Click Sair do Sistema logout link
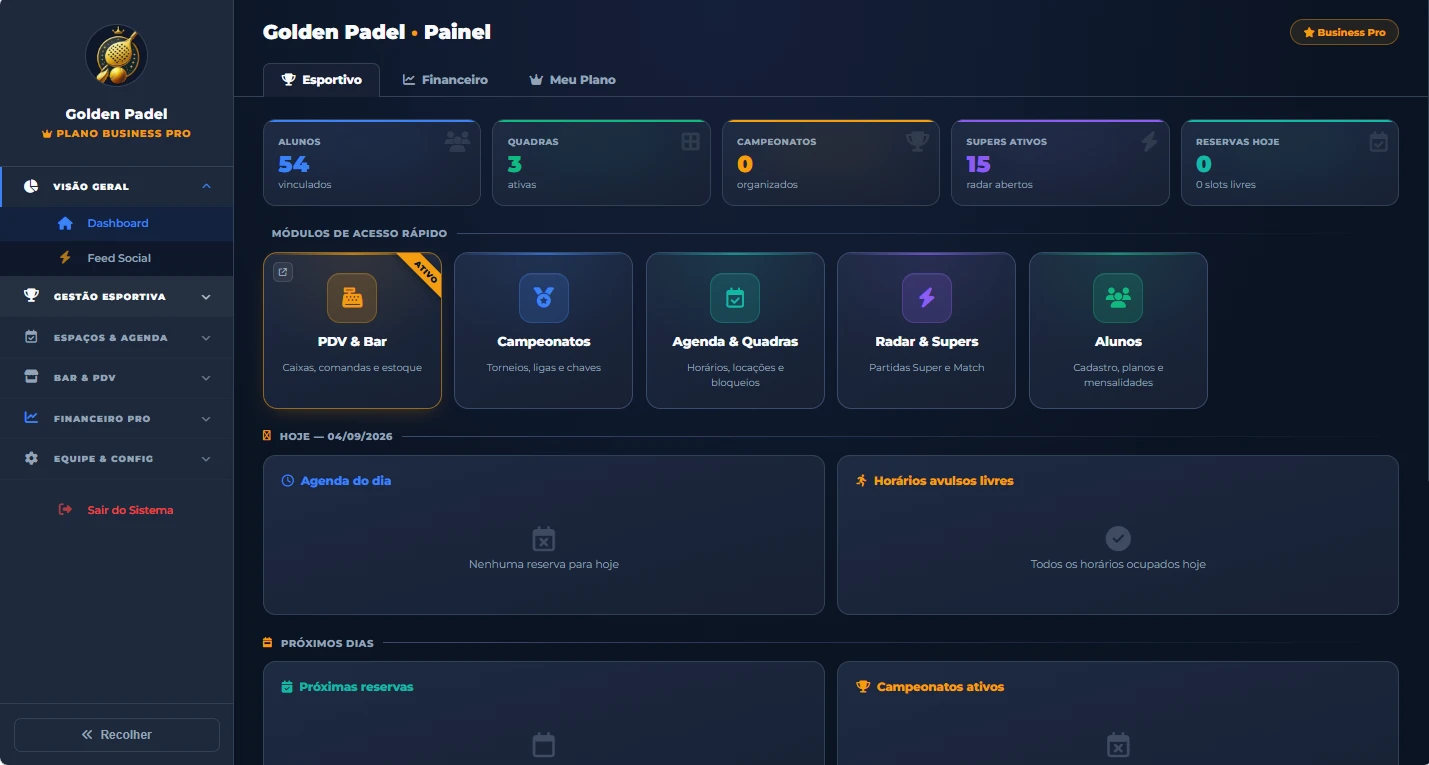This screenshot has width=1429, height=765. (116, 510)
